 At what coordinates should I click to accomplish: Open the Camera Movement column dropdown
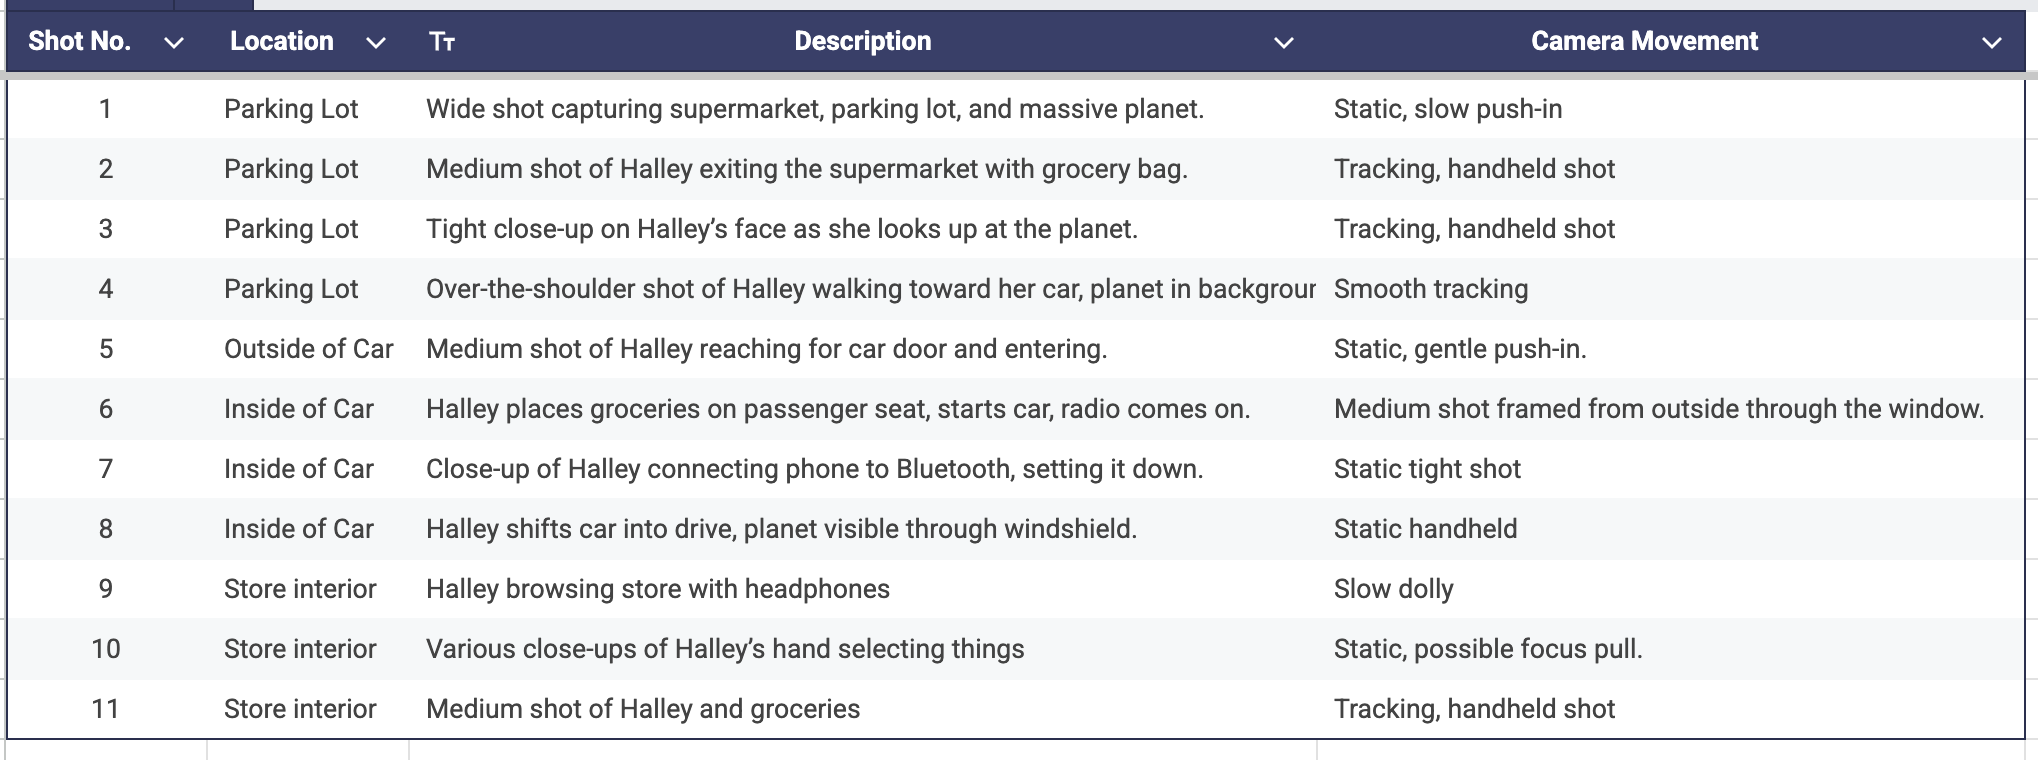(x=1992, y=42)
